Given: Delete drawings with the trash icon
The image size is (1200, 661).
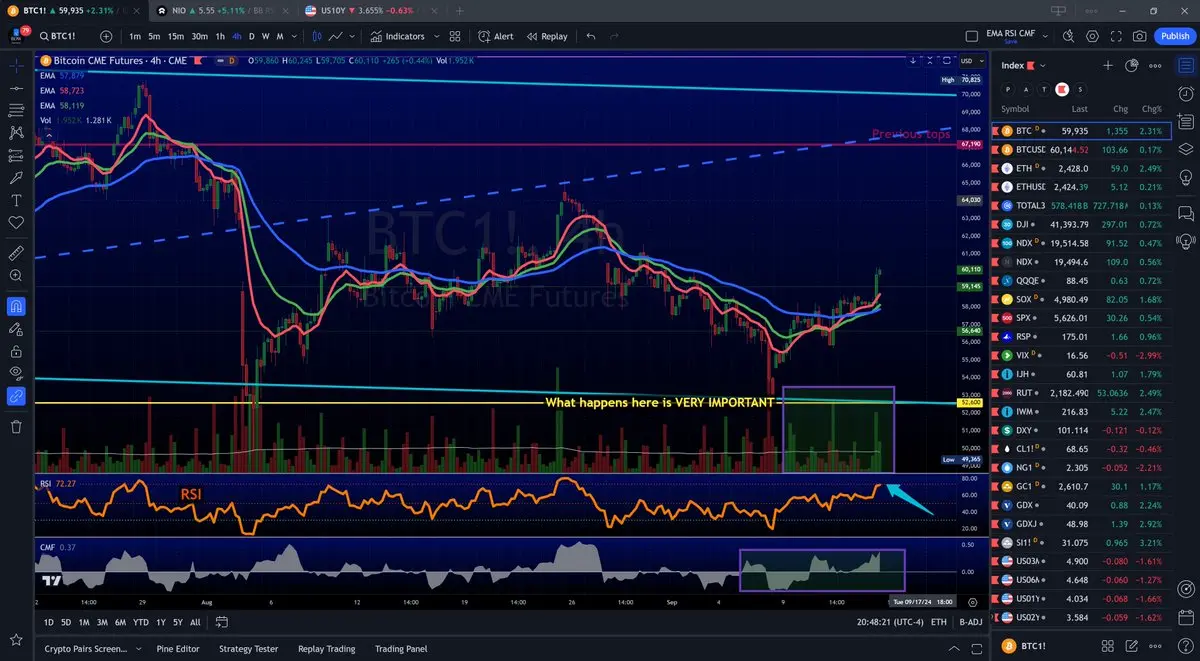Looking at the screenshot, I should point(16,427).
